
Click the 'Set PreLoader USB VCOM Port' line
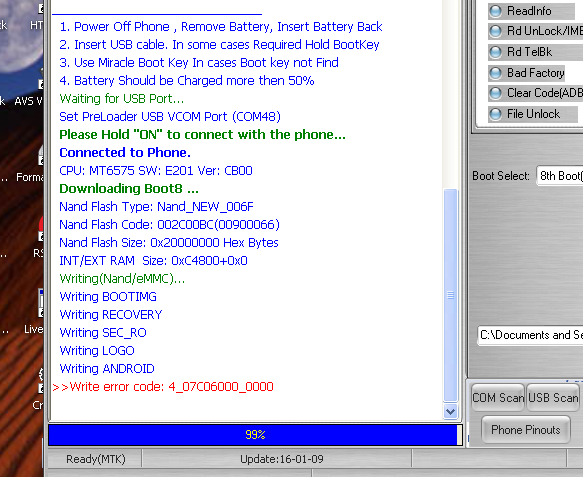click(170, 117)
